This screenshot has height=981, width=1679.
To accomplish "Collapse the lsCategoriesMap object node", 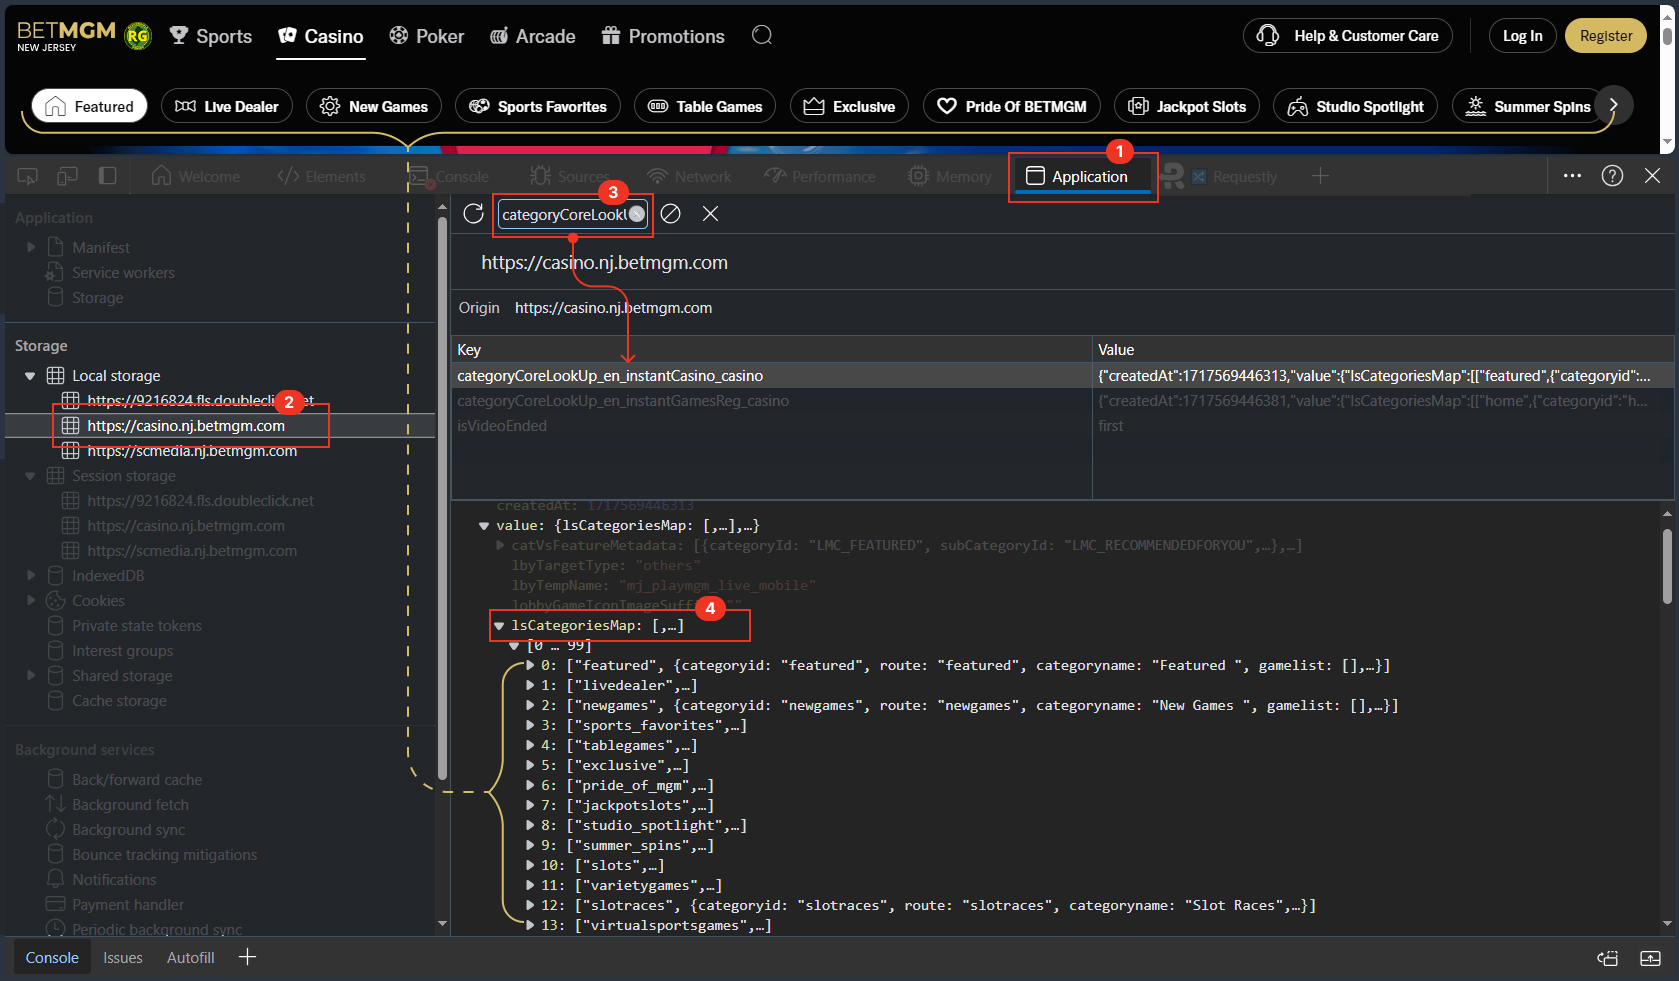I will 499,626.
